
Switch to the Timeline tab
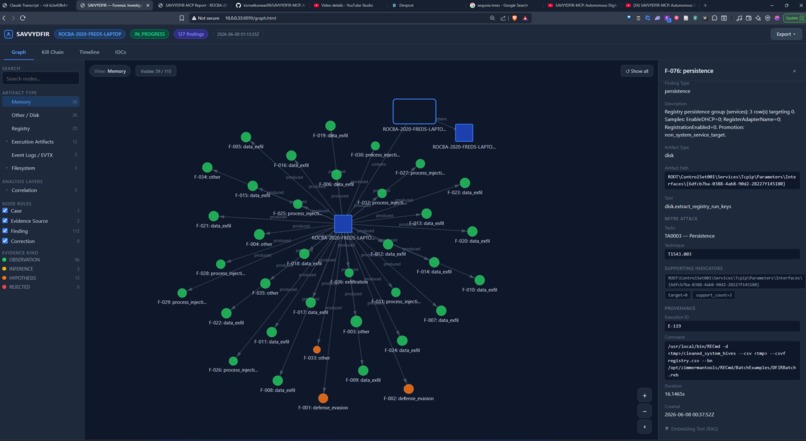click(x=89, y=52)
